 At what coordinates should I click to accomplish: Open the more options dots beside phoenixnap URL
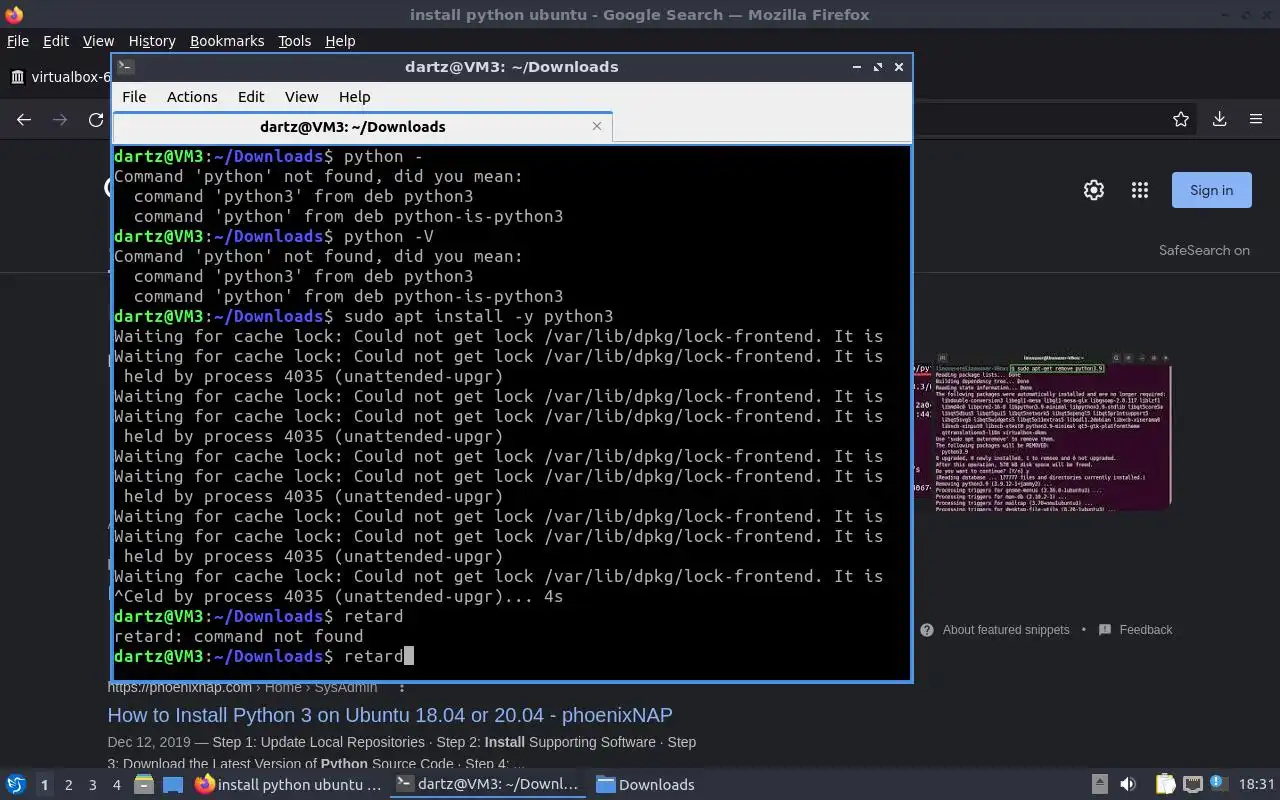[x=402, y=688]
